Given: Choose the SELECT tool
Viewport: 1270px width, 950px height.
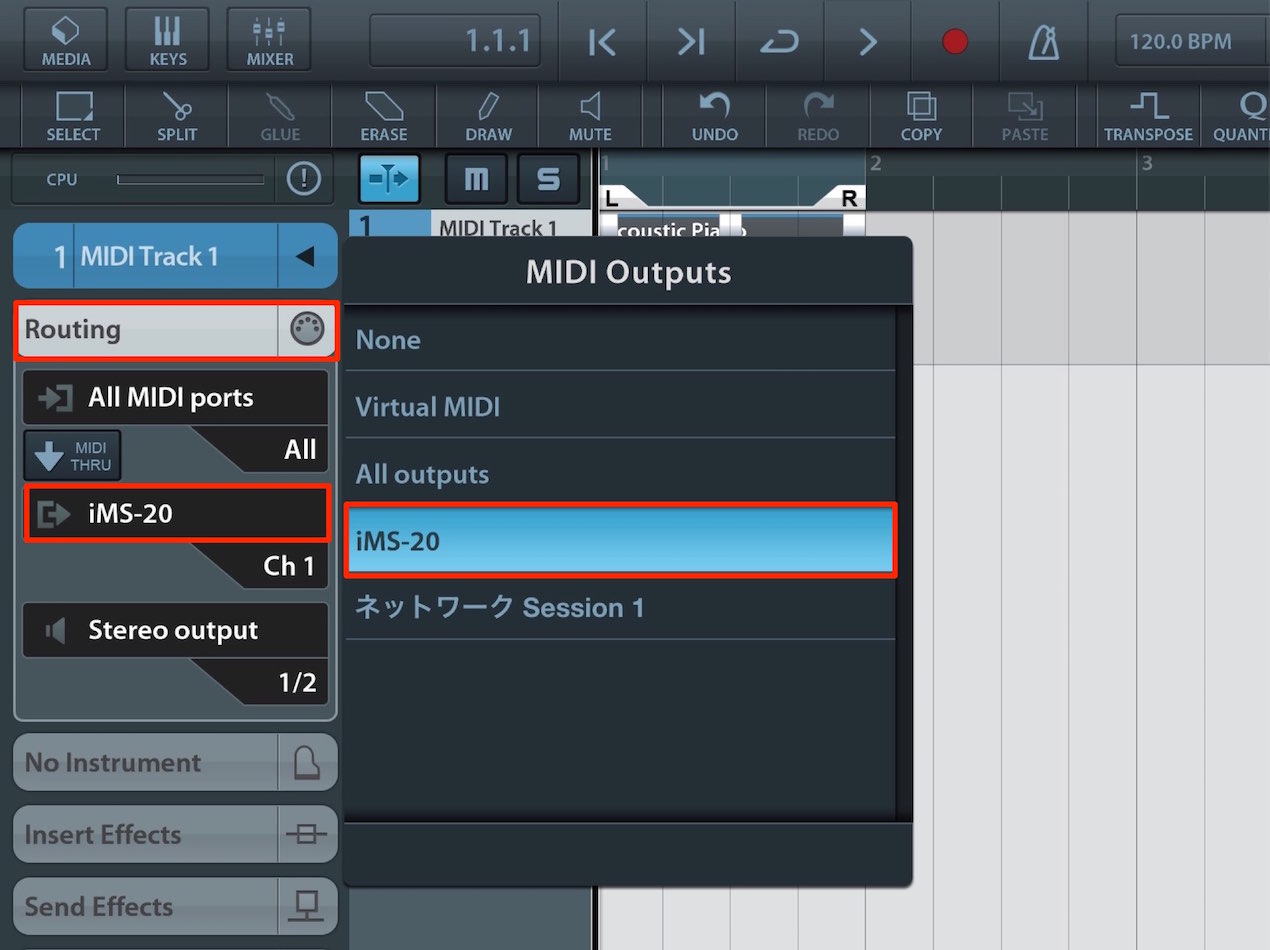Looking at the screenshot, I should click(73, 116).
